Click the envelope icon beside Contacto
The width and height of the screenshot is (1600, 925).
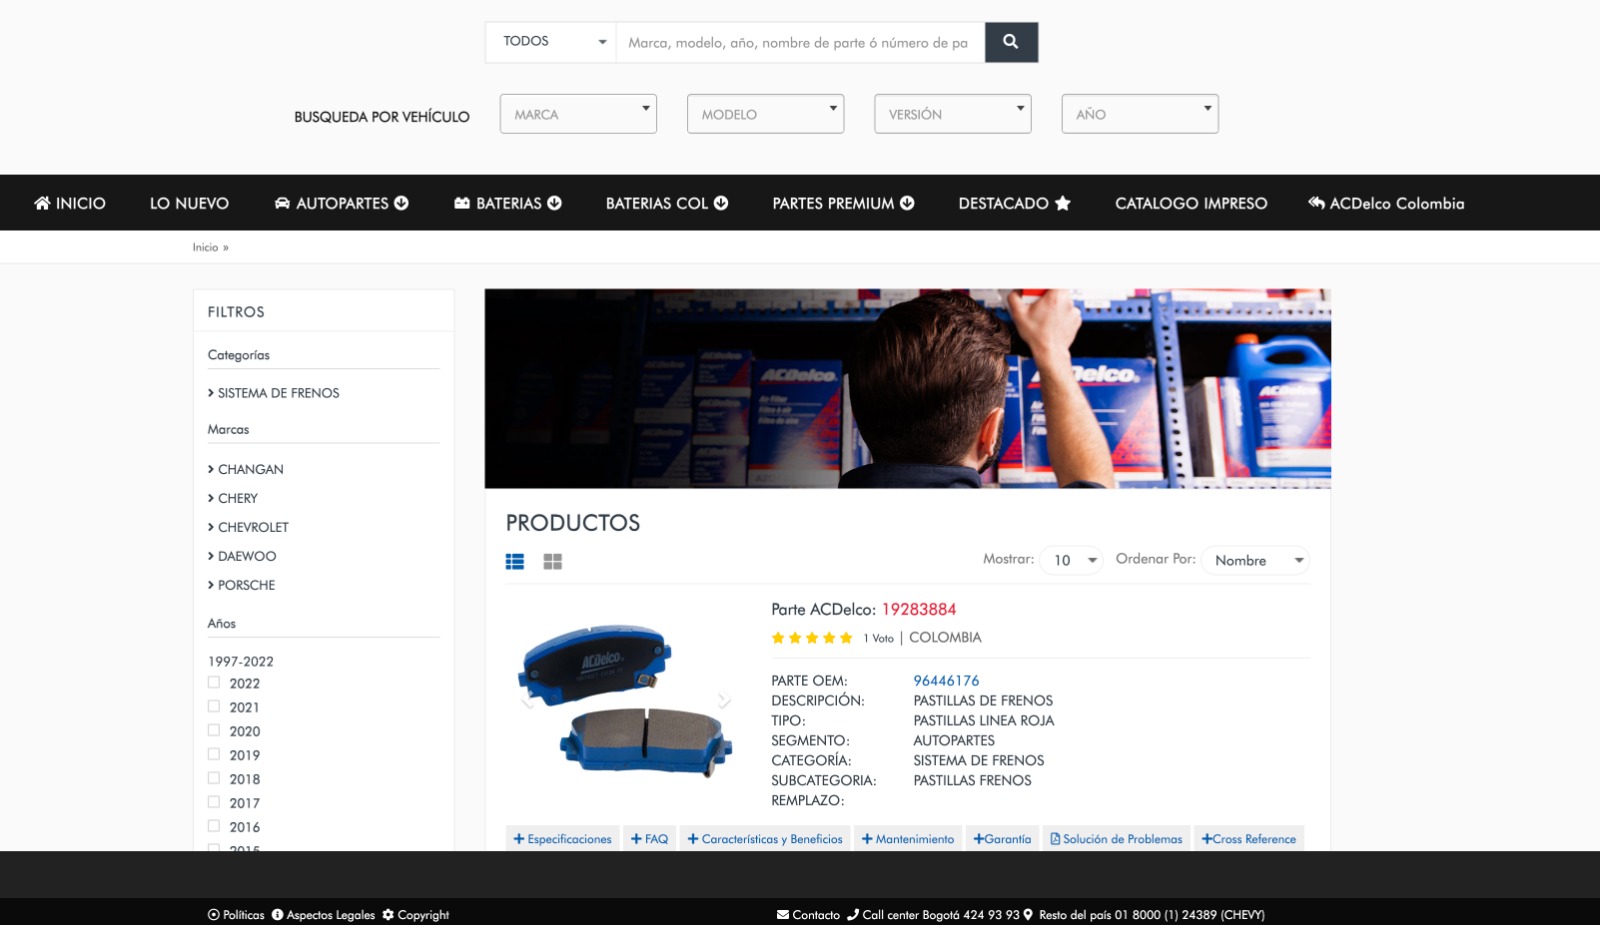[783, 915]
